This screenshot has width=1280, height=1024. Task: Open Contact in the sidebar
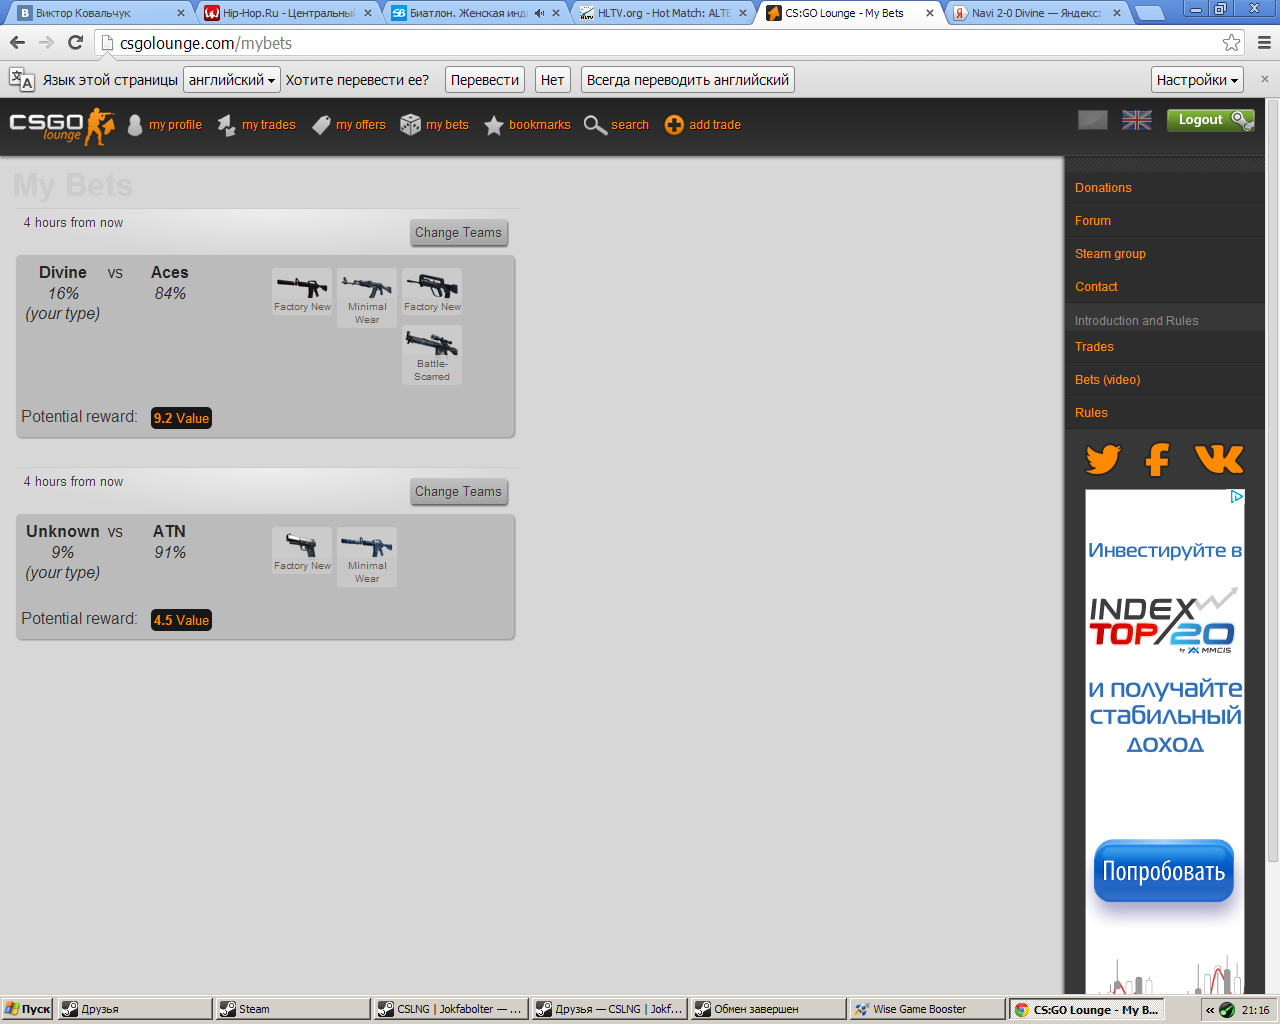click(1096, 287)
